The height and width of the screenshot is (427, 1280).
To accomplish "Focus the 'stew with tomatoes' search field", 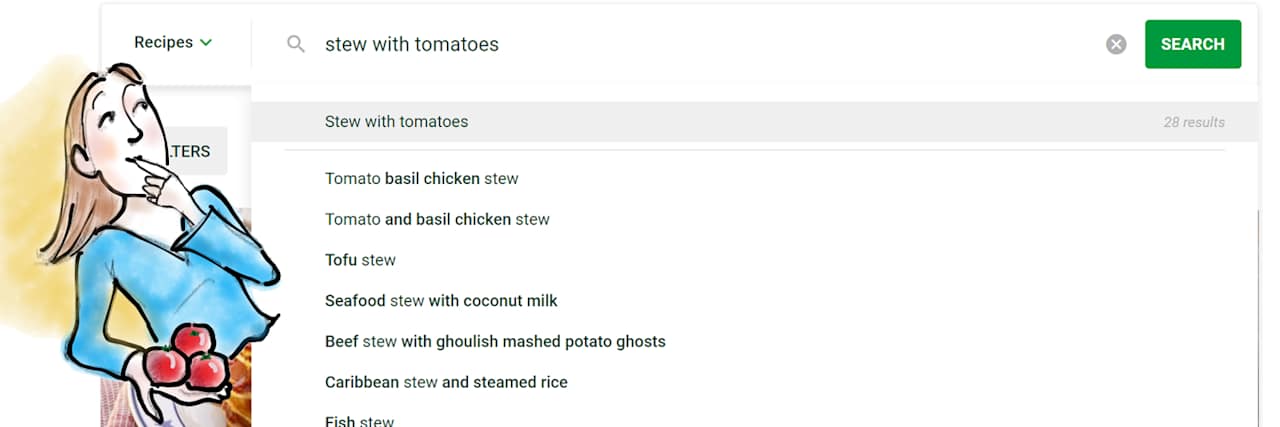I will pyautogui.click(x=700, y=44).
